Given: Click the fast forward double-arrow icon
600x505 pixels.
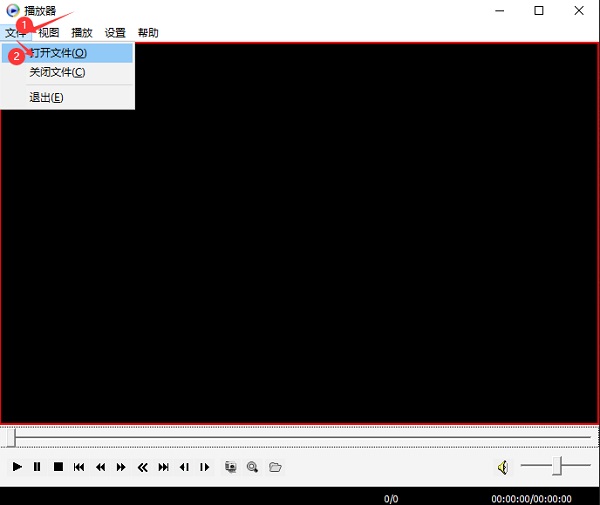Looking at the screenshot, I should (x=121, y=467).
